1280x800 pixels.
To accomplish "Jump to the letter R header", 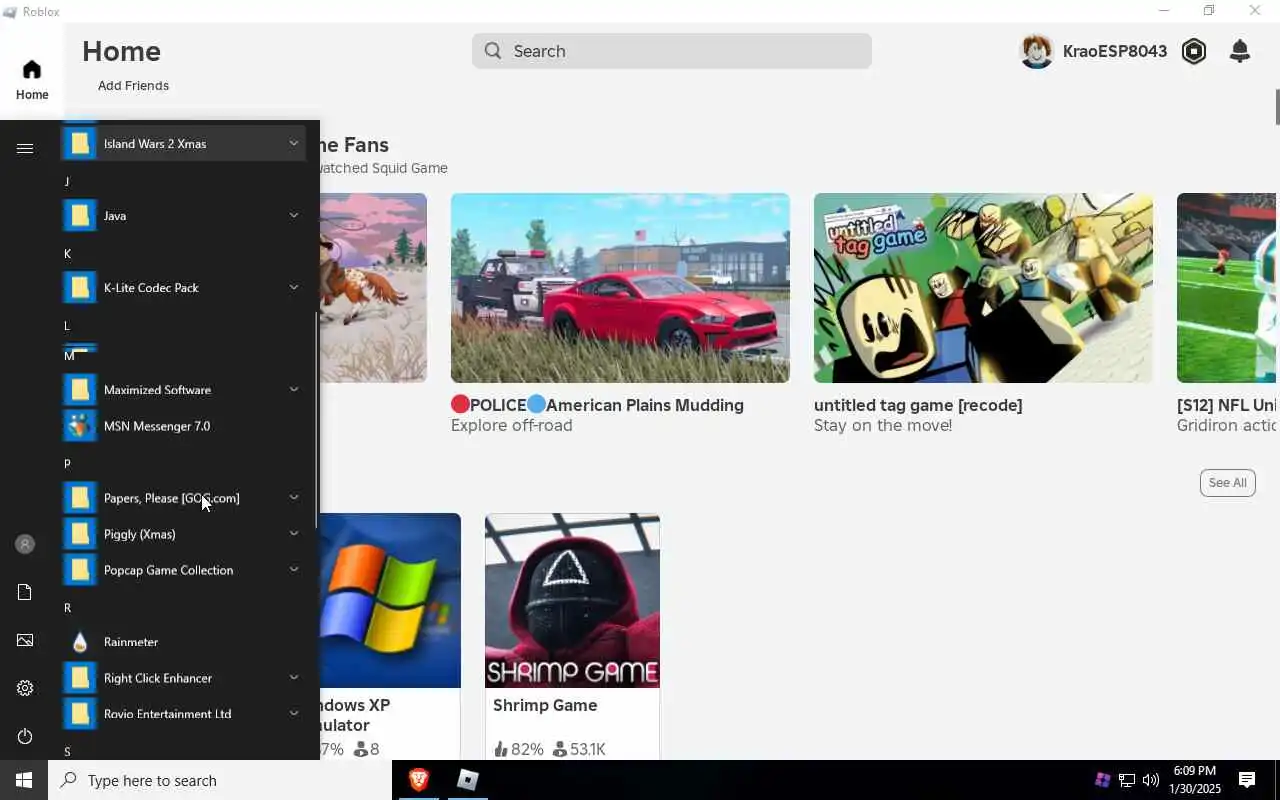I will click(67, 608).
